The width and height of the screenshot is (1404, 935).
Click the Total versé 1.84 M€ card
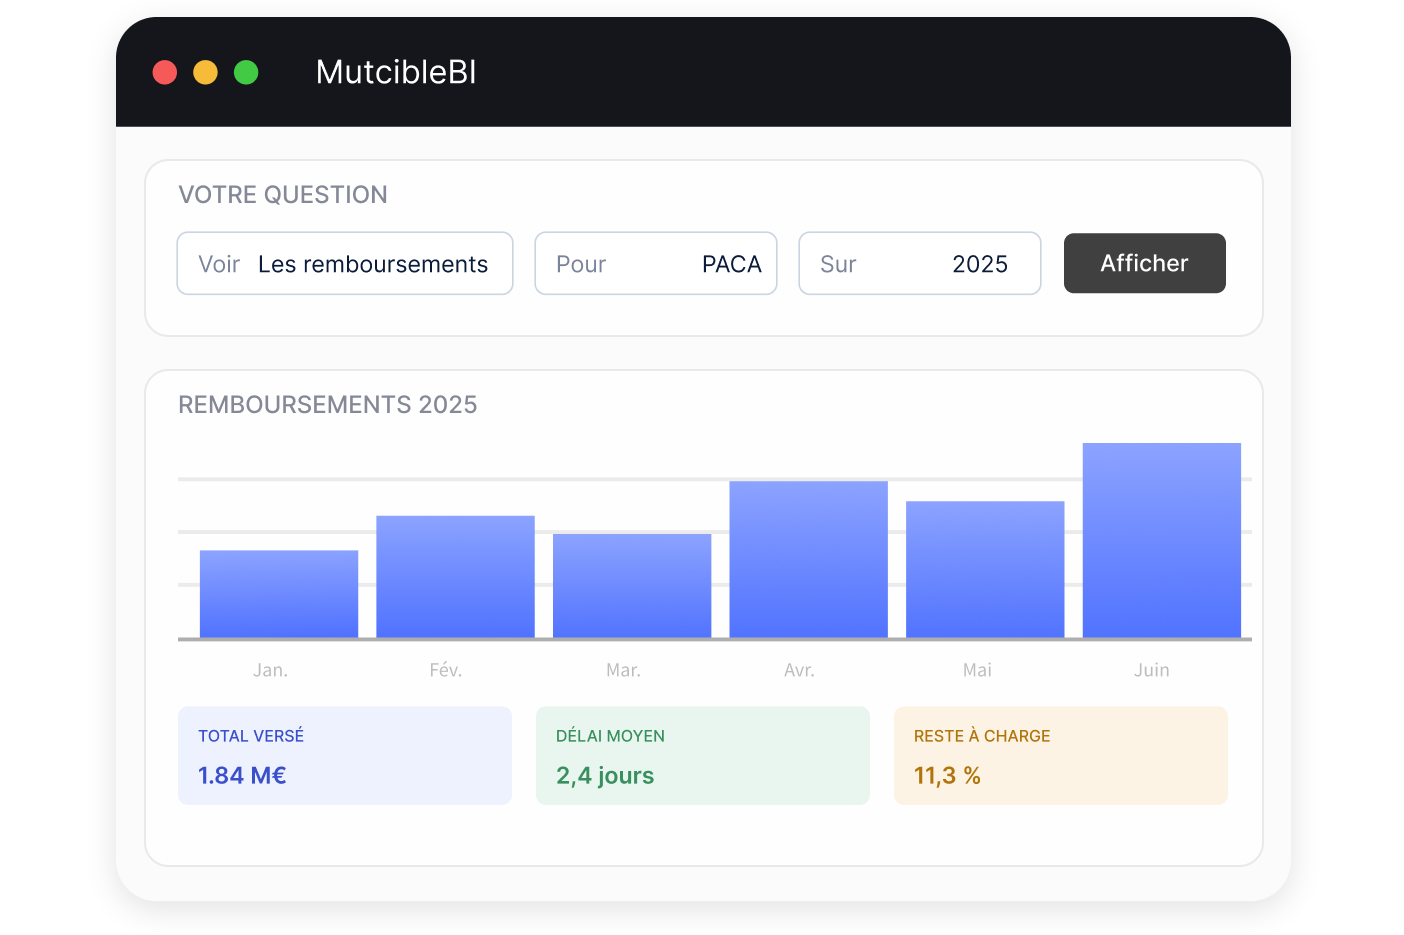(345, 756)
